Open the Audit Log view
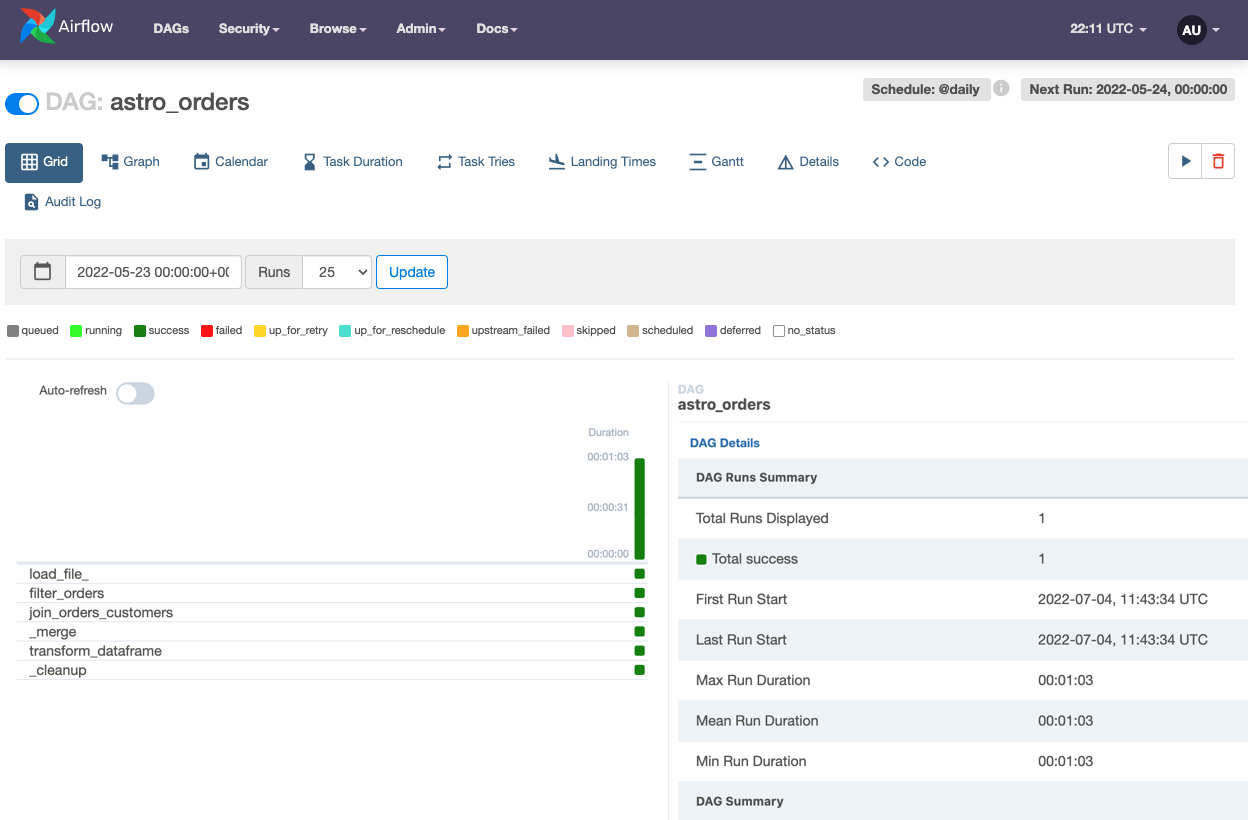Screen dimensions: 1248x820 [63, 202]
